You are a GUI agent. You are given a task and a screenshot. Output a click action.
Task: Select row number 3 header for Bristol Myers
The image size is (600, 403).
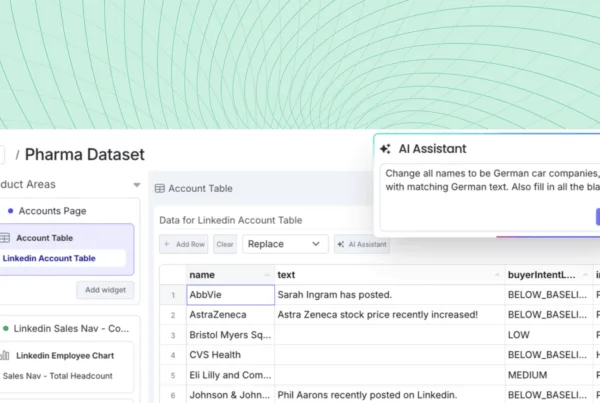point(172,334)
